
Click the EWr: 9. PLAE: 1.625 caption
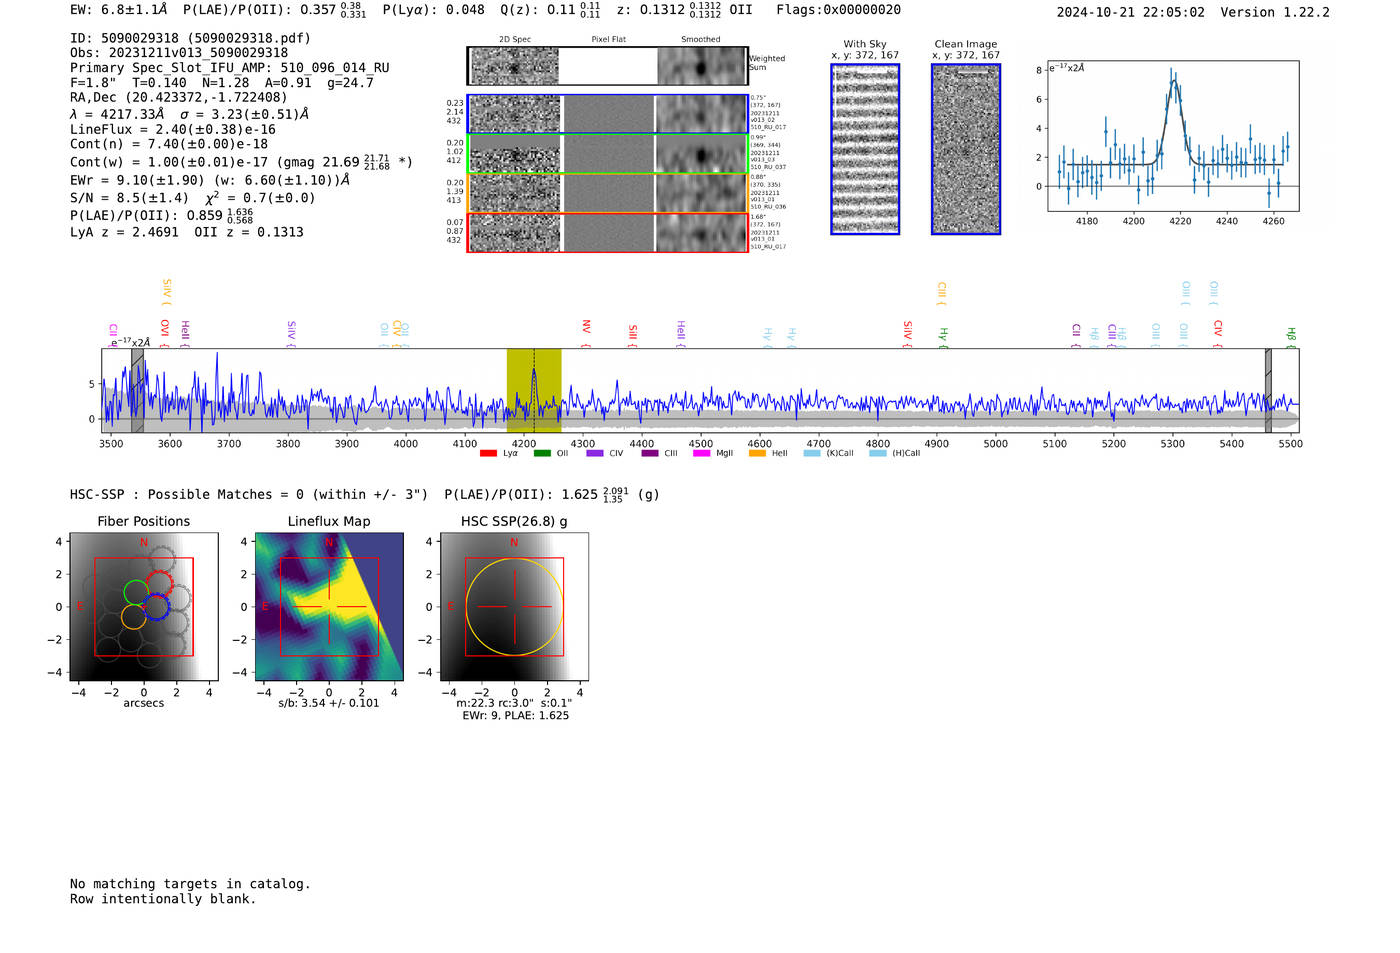(x=515, y=716)
